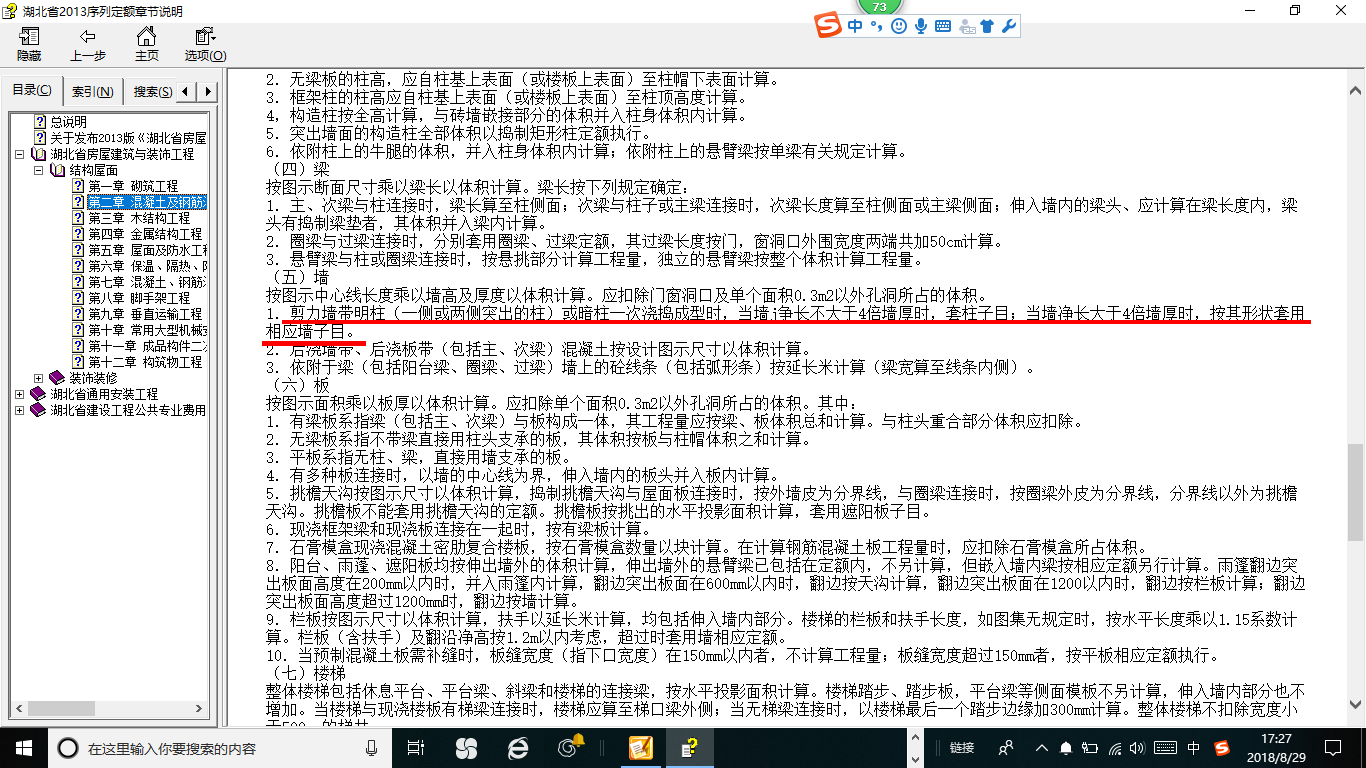Open the Sogou skin shirt icon
Viewport: 1366px width, 768px height.
coord(987,26)
